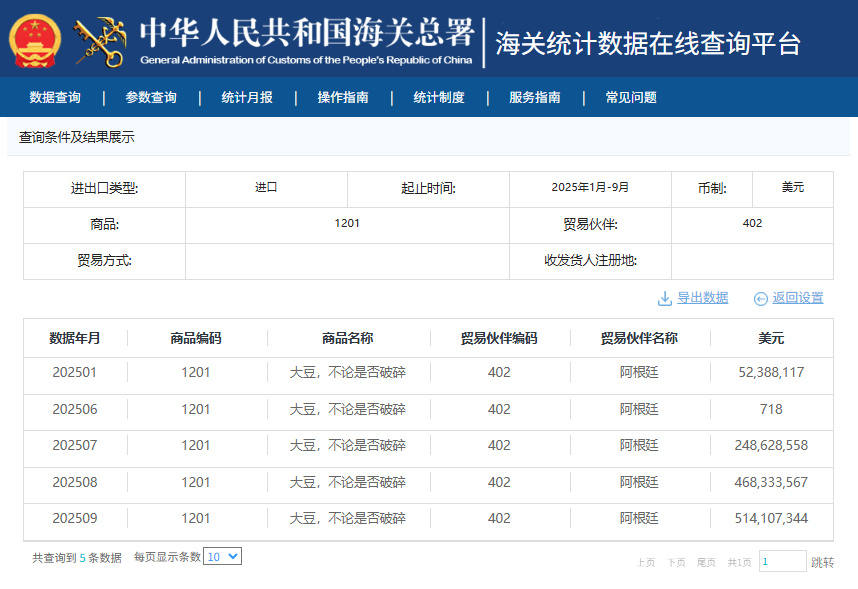Open the 常见问题 page
858x589 pixels.
(x=631, y=97)
